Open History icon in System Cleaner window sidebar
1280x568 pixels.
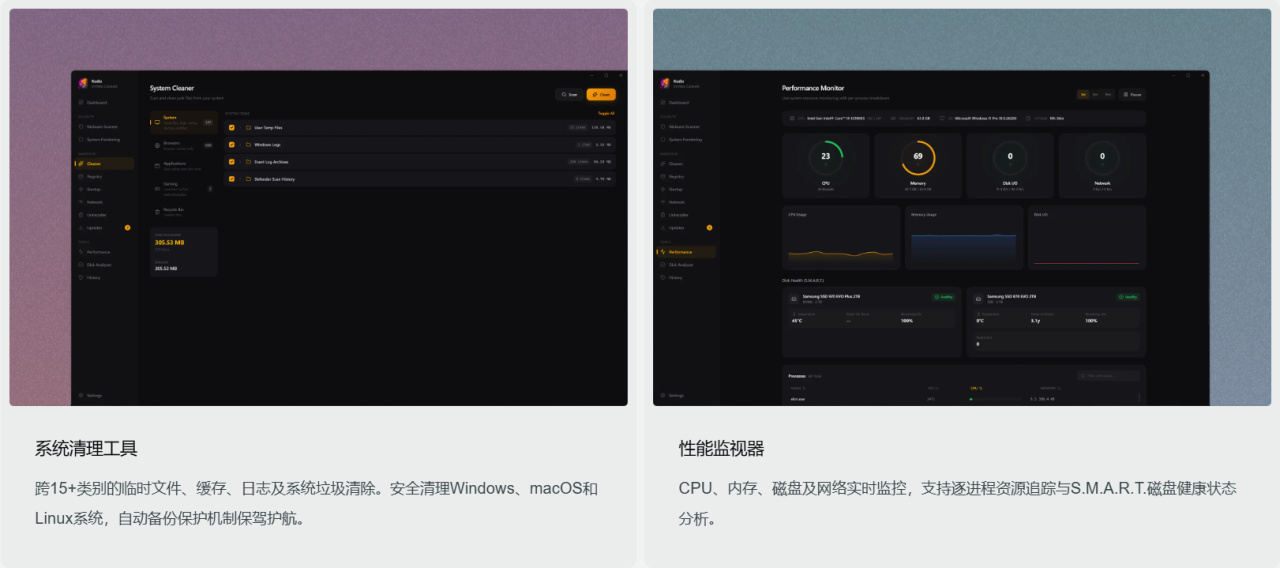(81, 277)
